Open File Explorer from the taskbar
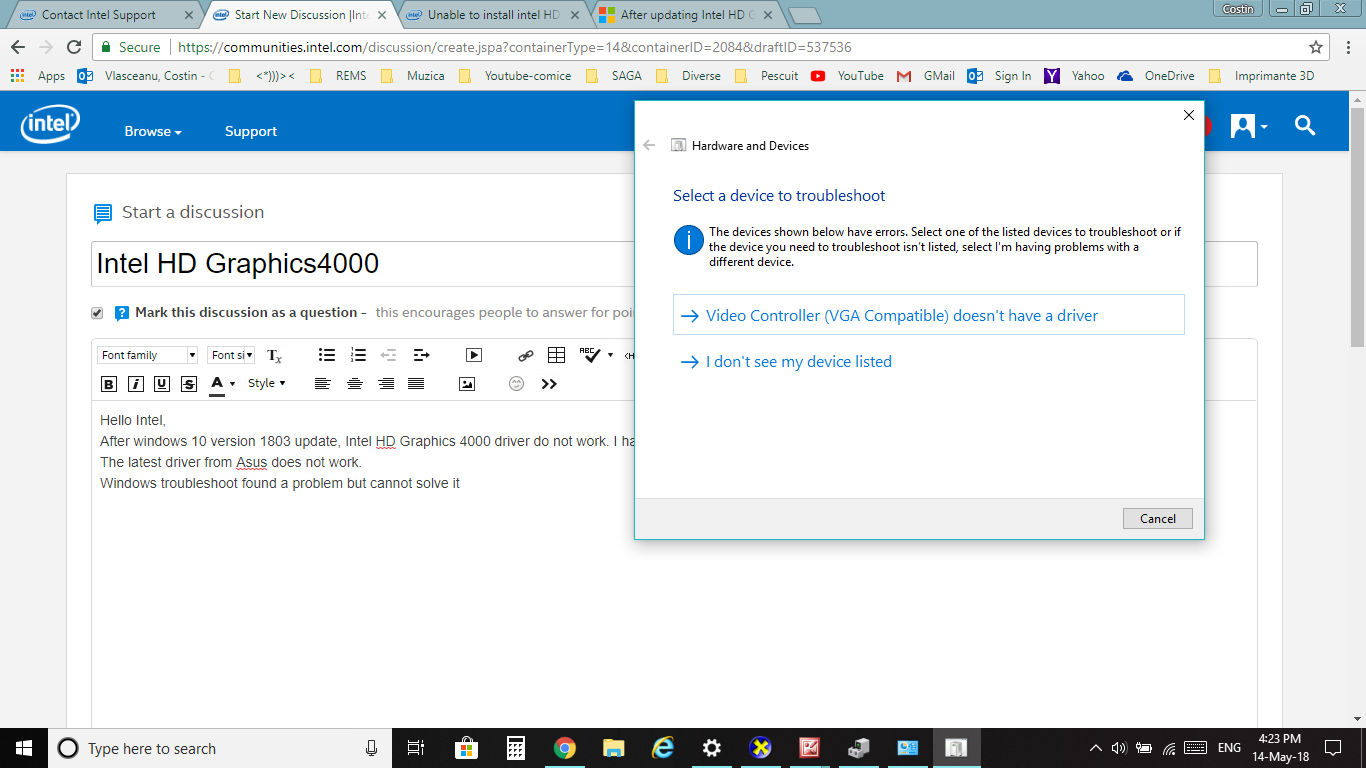The width and height of the screenshot is (1366, 768). [x=614, y=748]
